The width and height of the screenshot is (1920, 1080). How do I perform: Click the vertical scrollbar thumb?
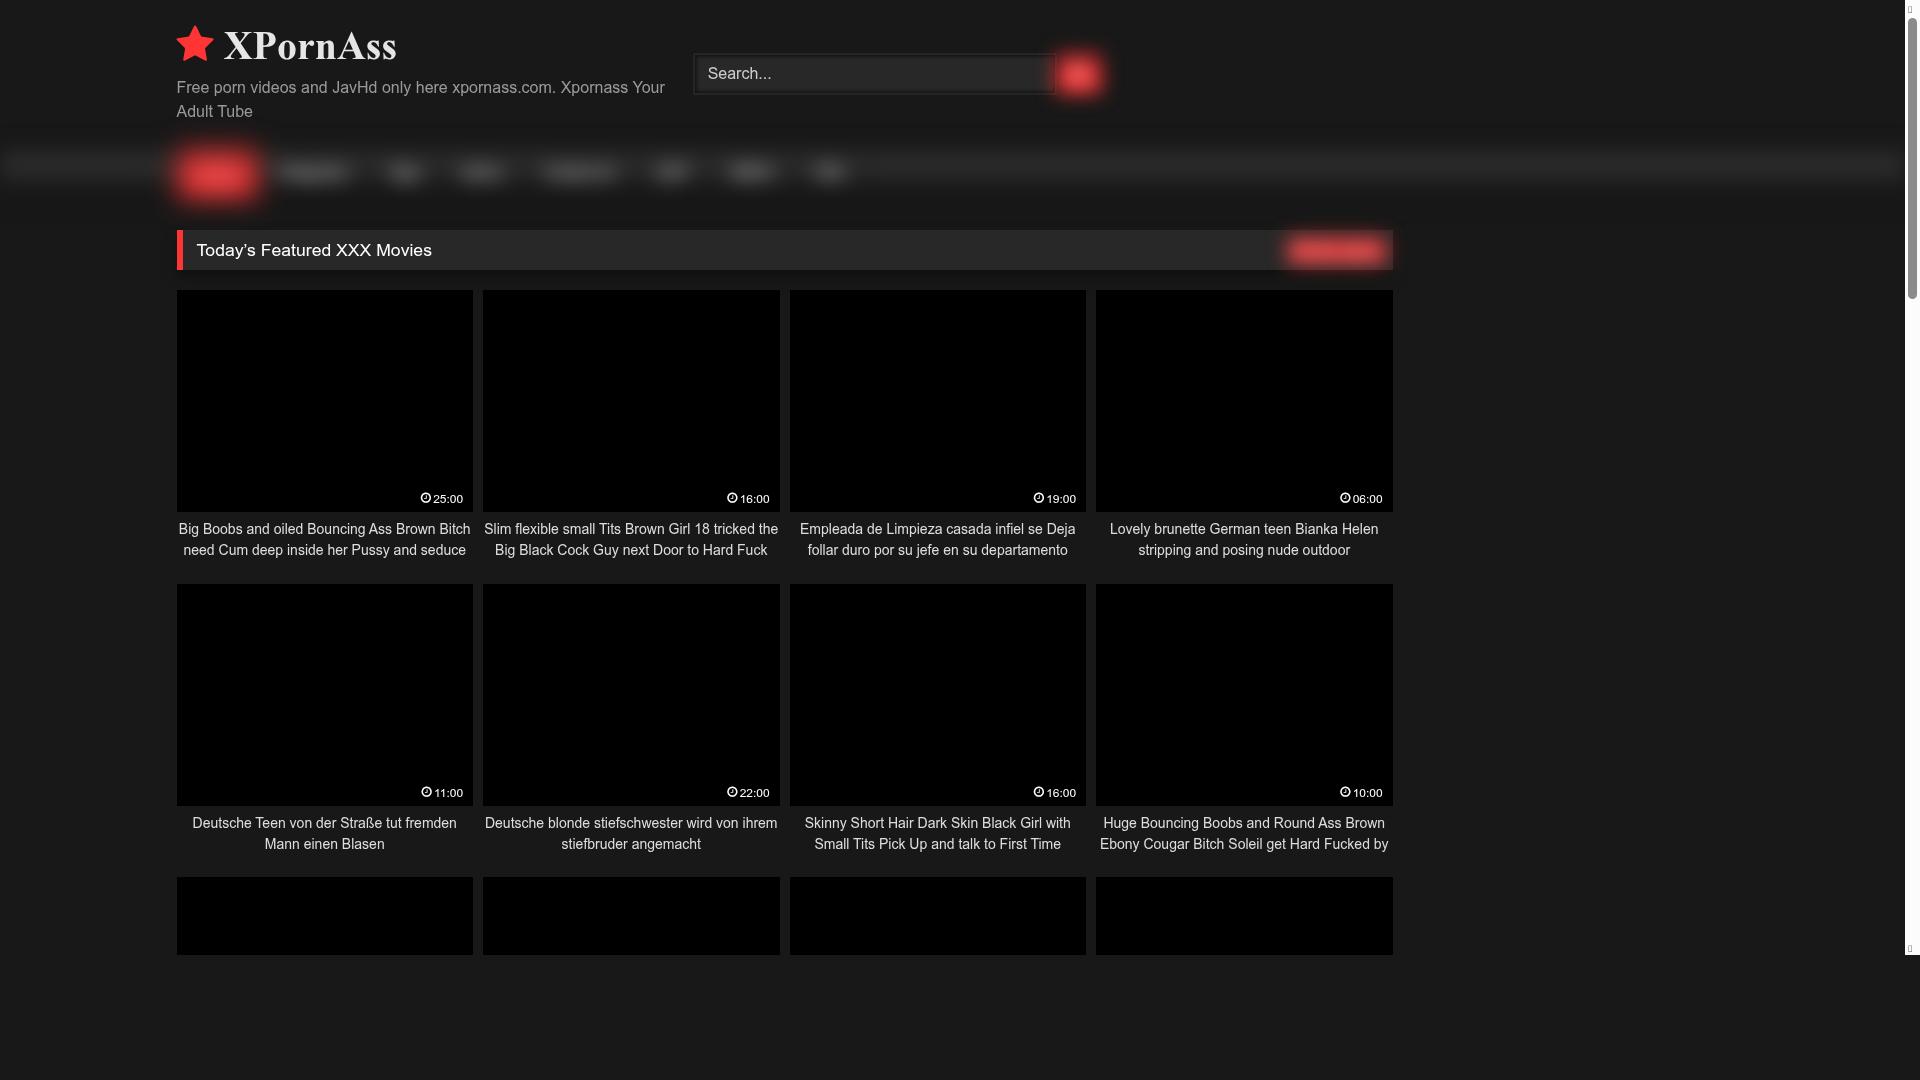coord(1912,160)
